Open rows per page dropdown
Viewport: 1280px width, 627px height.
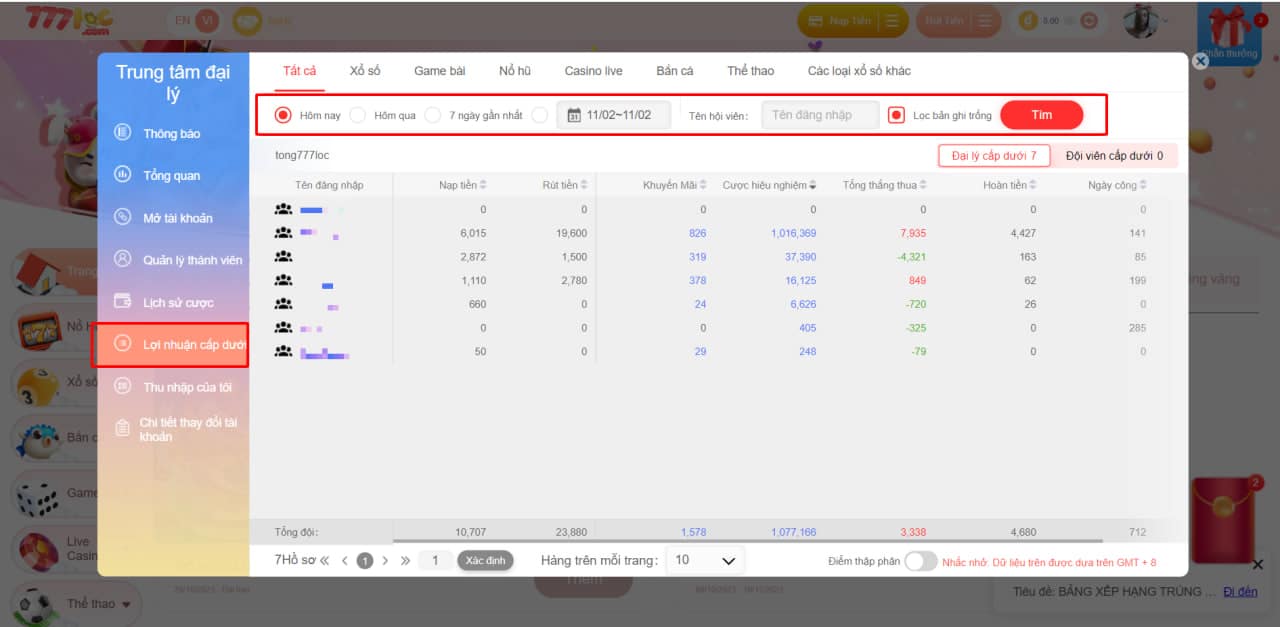point(705,560)
